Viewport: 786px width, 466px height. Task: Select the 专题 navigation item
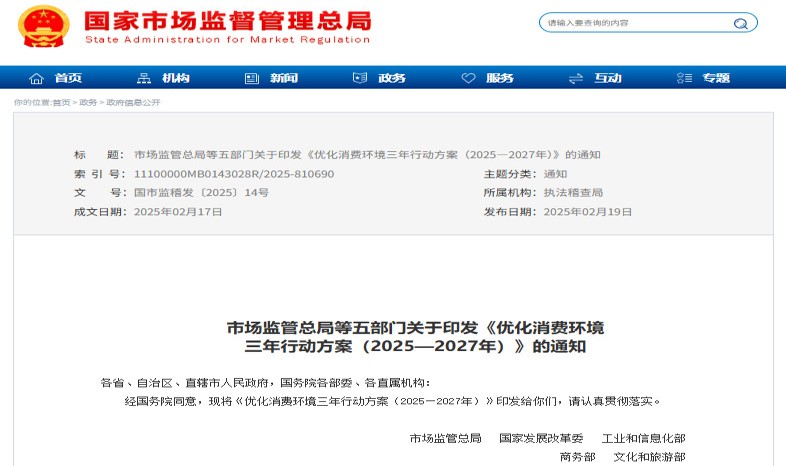coord(716,78)
